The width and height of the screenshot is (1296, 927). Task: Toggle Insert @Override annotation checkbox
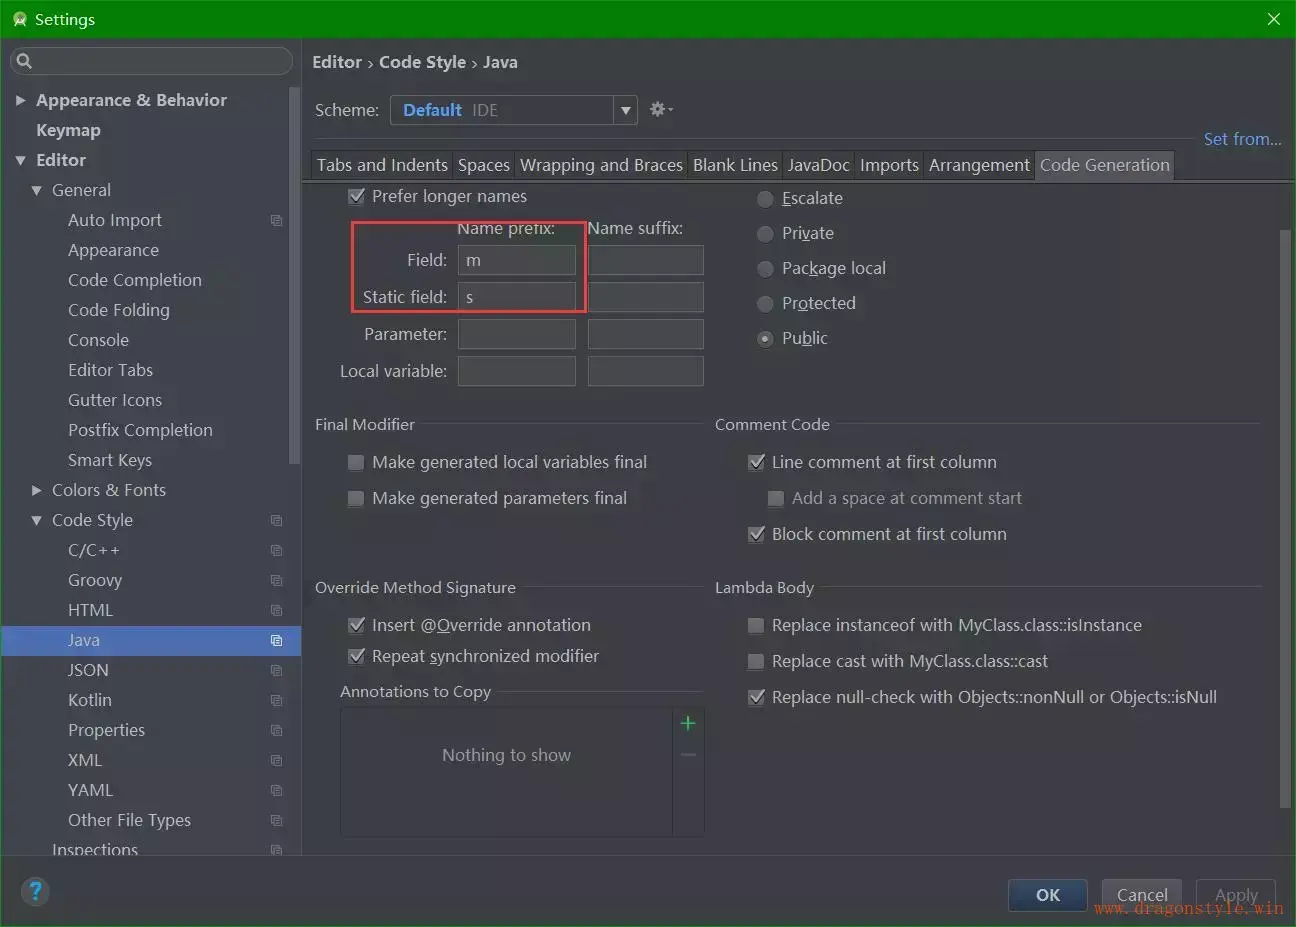click(x=356, y=625)
